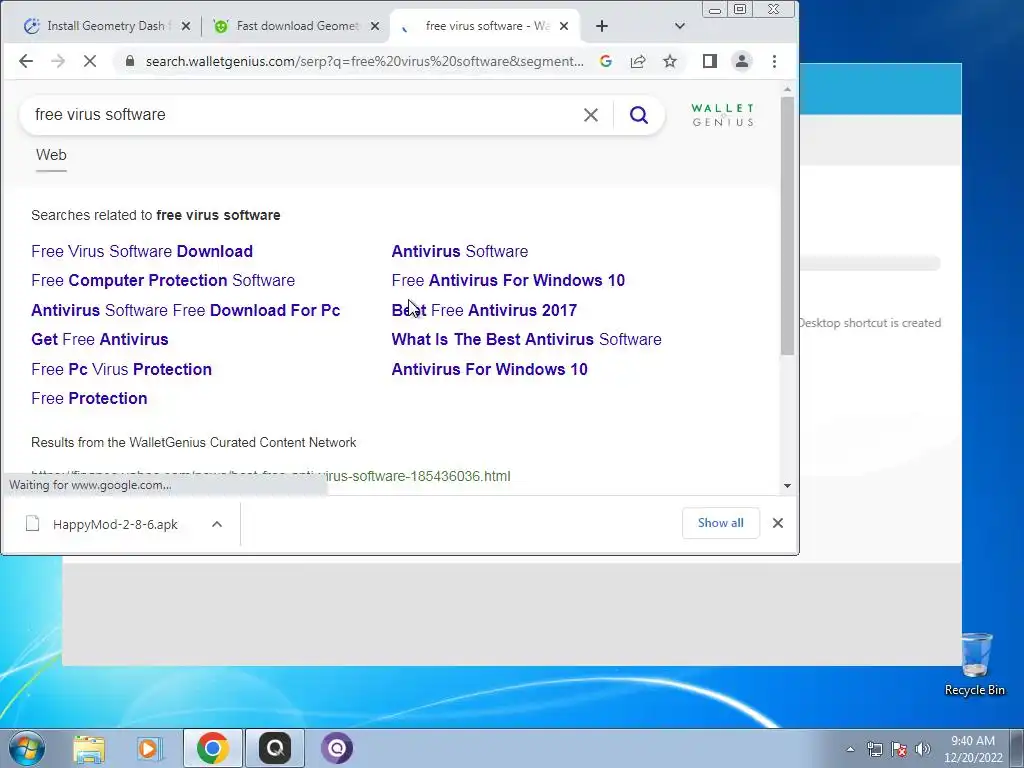Open the Get Free Antivirus link
The width and height of the screenshot is (1024, 768).
pos(99,340)
